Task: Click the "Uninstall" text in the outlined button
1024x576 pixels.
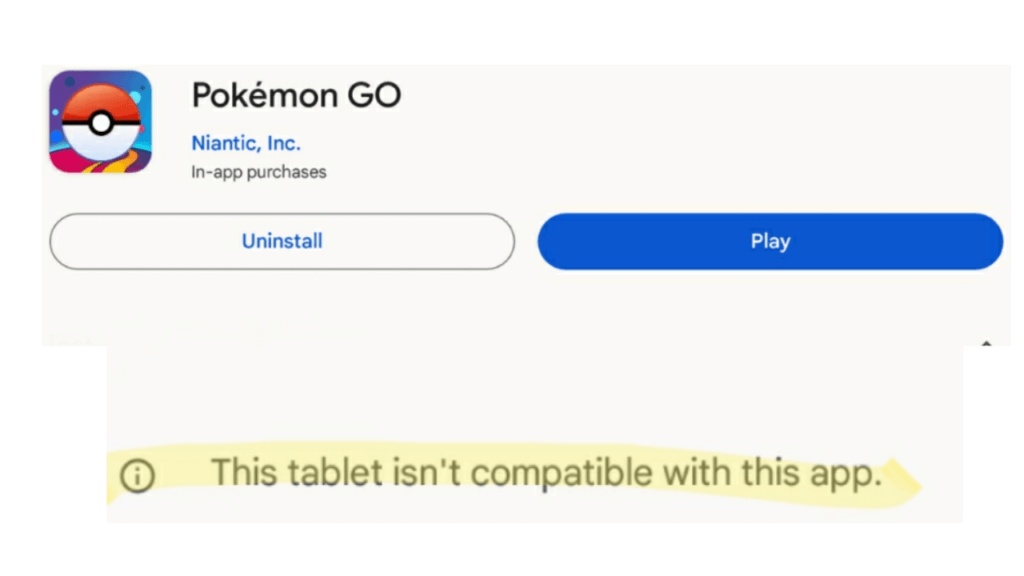Action: pyautogui.click(x=282, y=241)
